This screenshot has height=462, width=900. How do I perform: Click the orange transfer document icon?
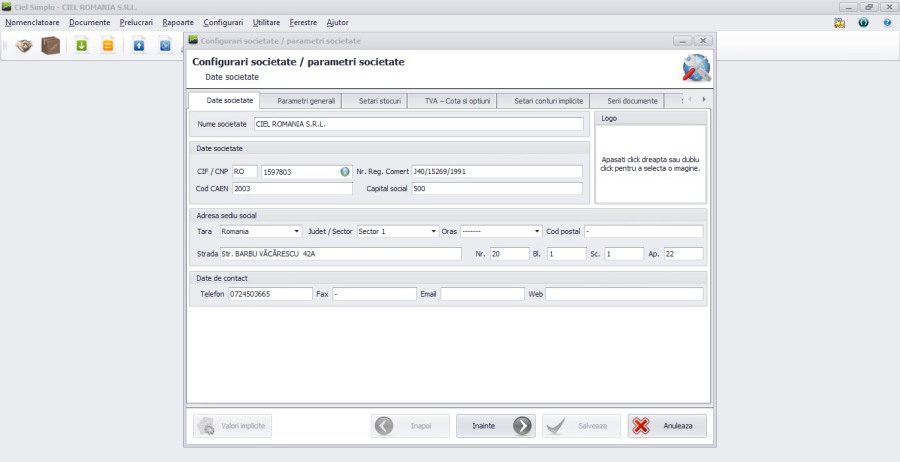(108, 45)
